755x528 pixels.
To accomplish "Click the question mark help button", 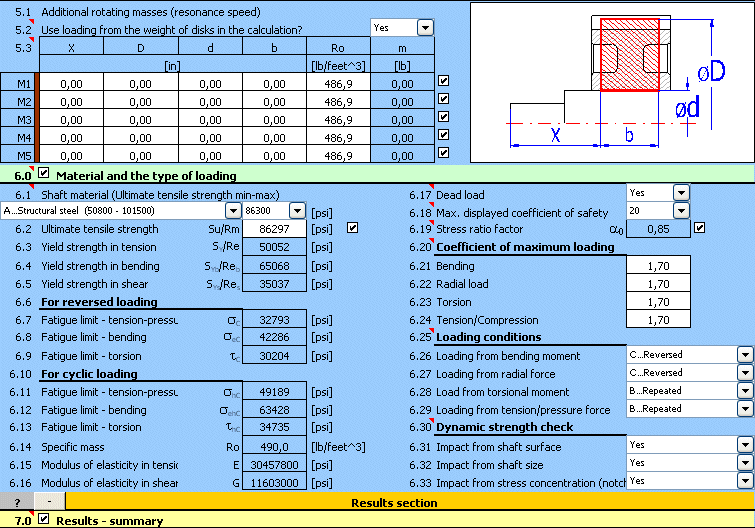I will [17, 502].
